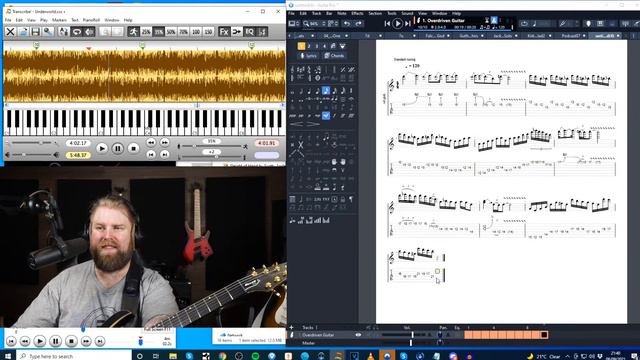Set Transcribe playback speed to 25%
The width and height of the screenshot is (640, 360).
tap(146, 31)
